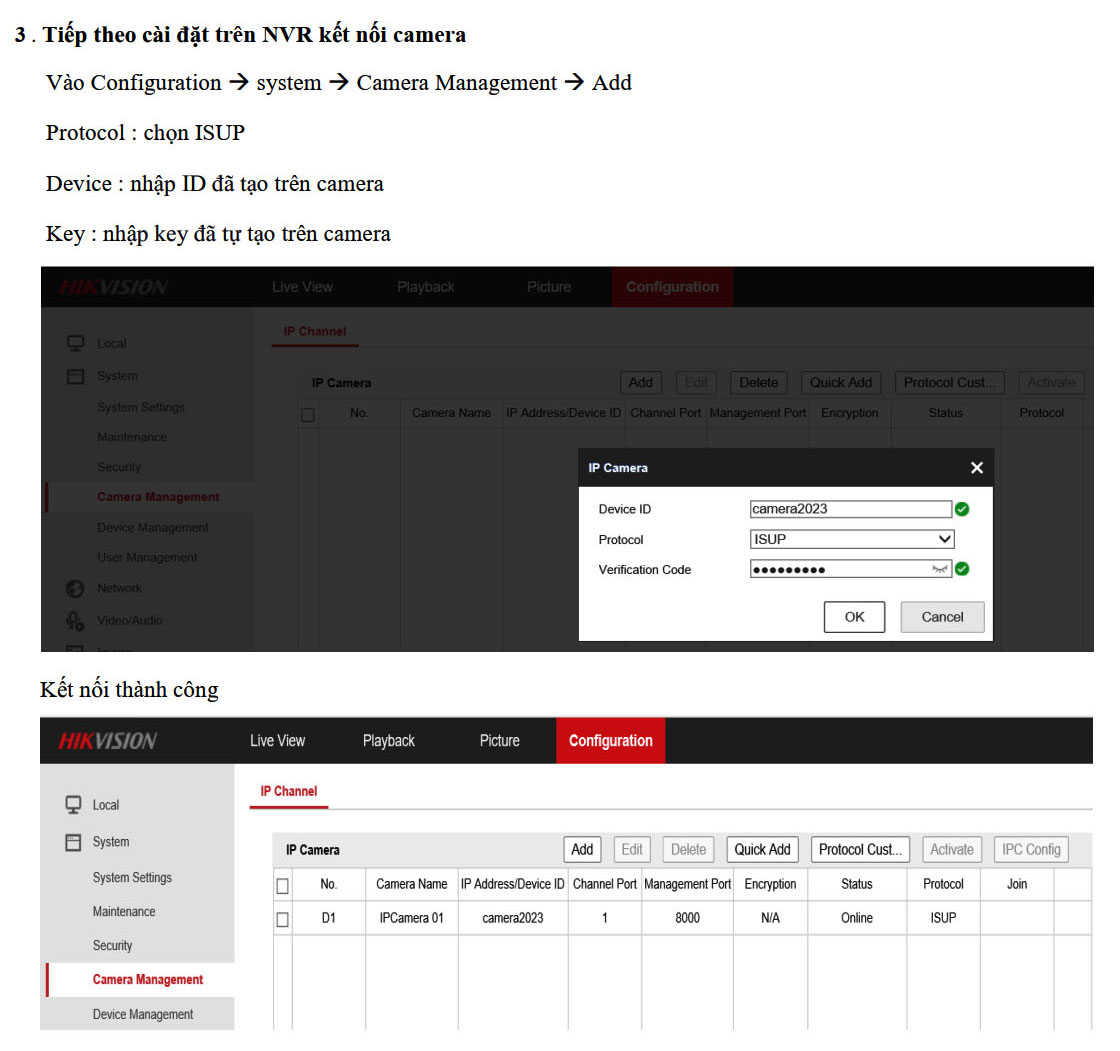Check the checkbox for camera row D1
1120x1051 pixels.
[x=282, y=917]
